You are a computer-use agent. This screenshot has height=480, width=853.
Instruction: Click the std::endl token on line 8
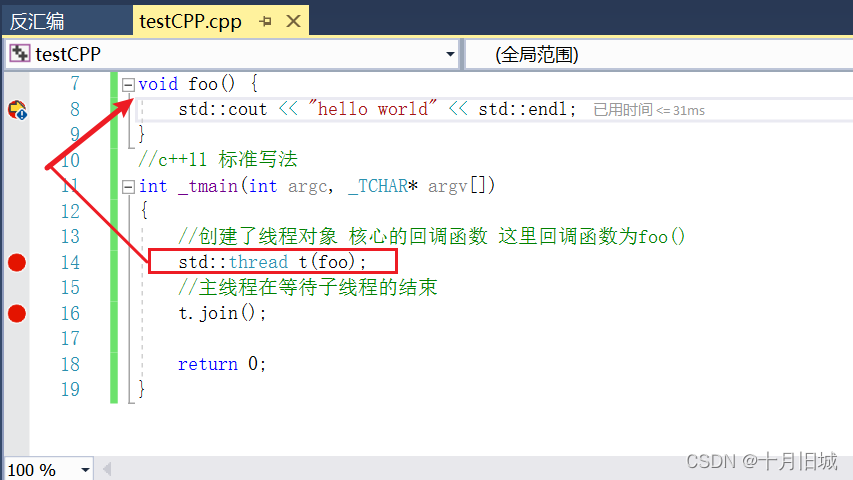coord(522,109)
